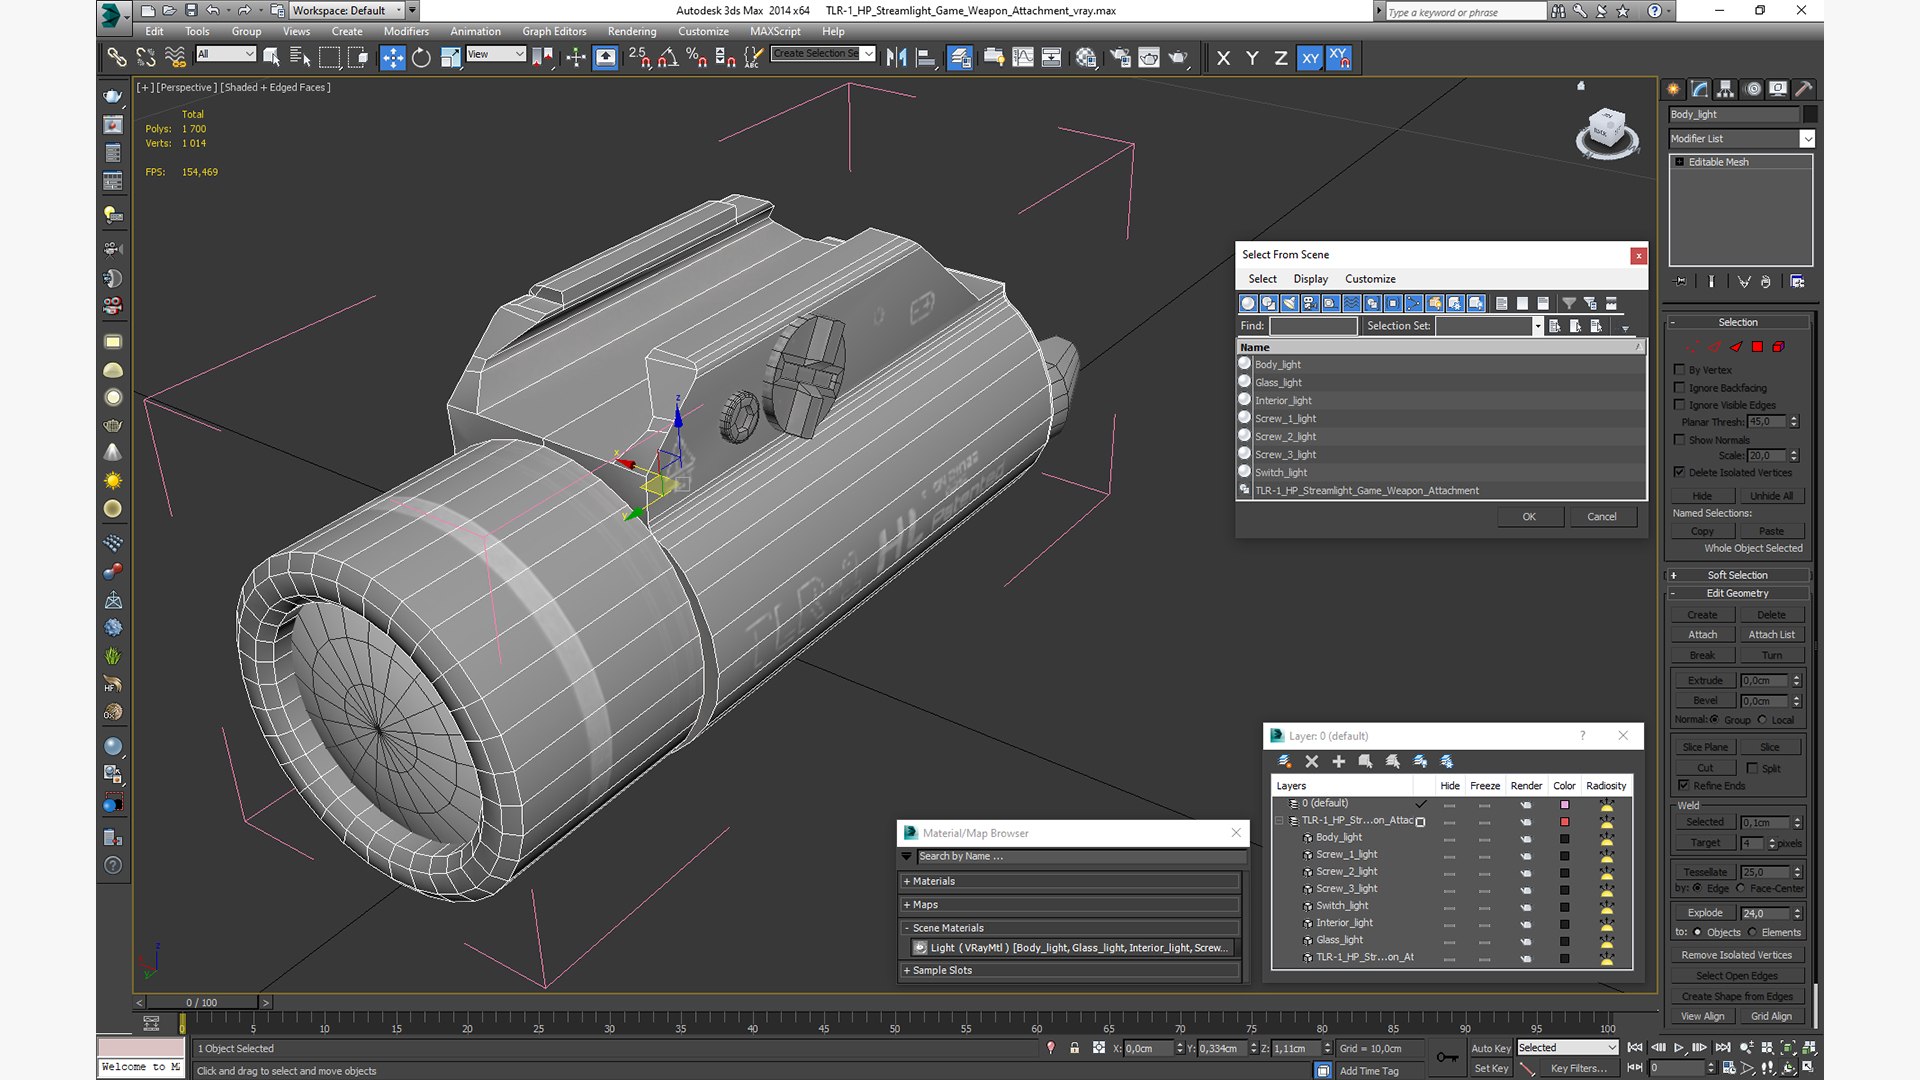Open the Rendering menu
This screenshot has height=1080, width=1920.
pos(632,31)
